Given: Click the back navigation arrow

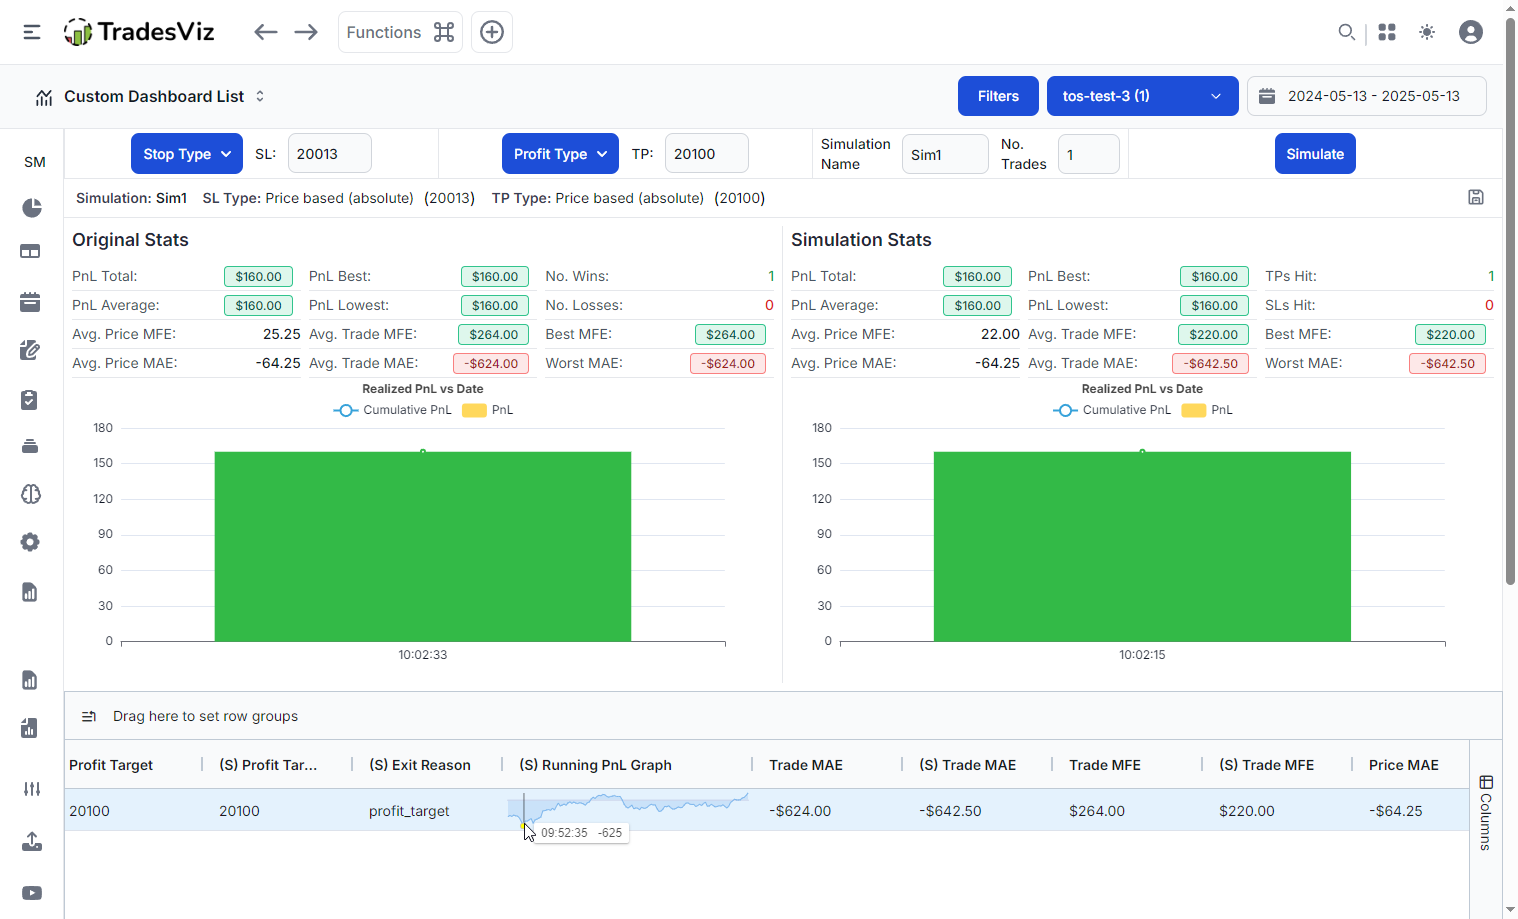Looking at the screenshot, I should (265, 32).
